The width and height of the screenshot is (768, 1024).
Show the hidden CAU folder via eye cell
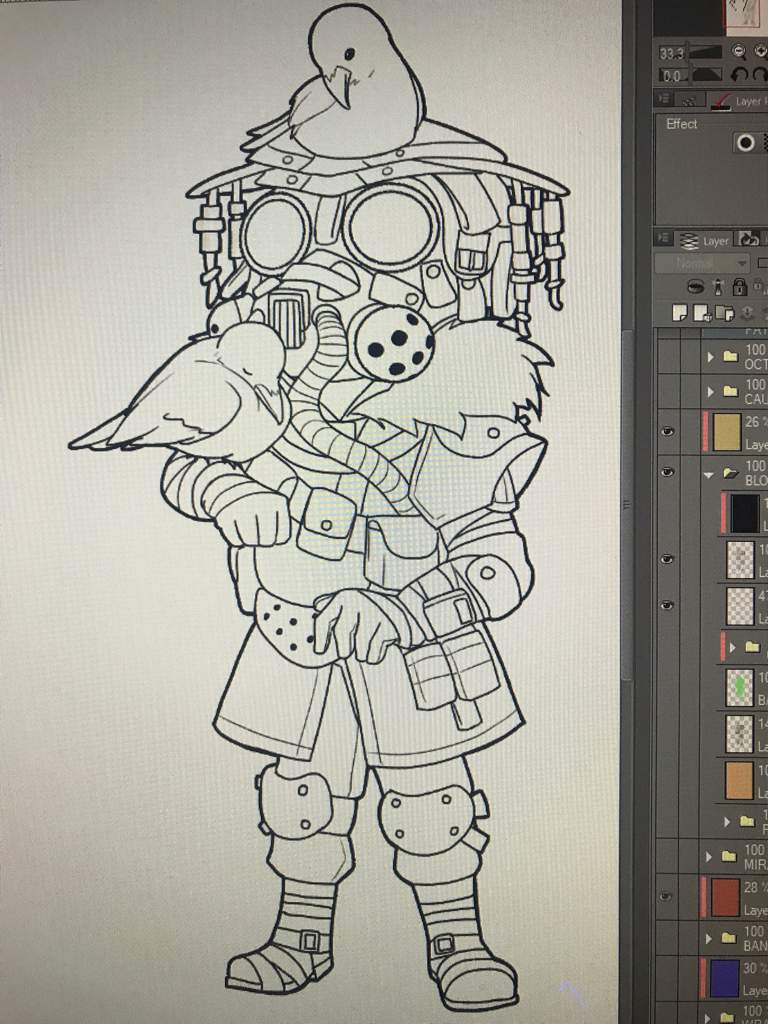coord(667,392)
